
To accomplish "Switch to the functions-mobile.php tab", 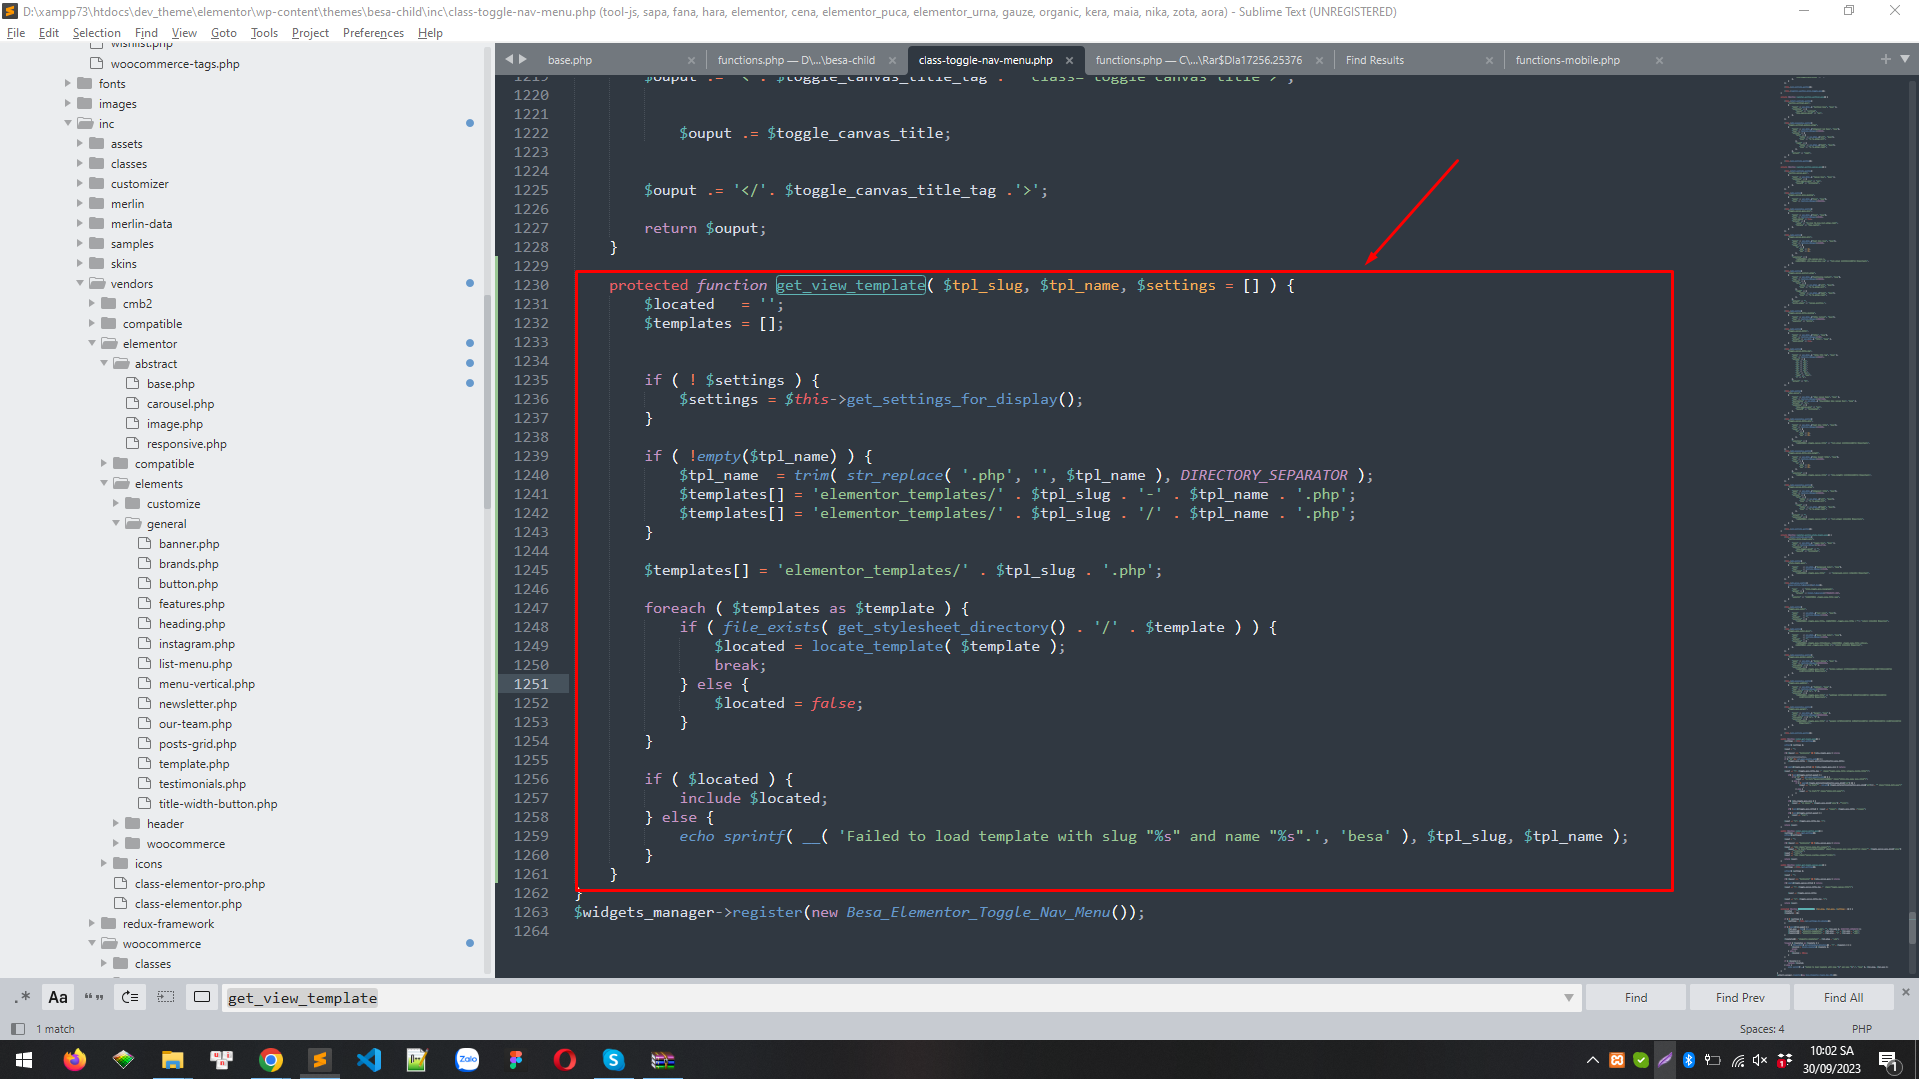I will coord(1567,60).
